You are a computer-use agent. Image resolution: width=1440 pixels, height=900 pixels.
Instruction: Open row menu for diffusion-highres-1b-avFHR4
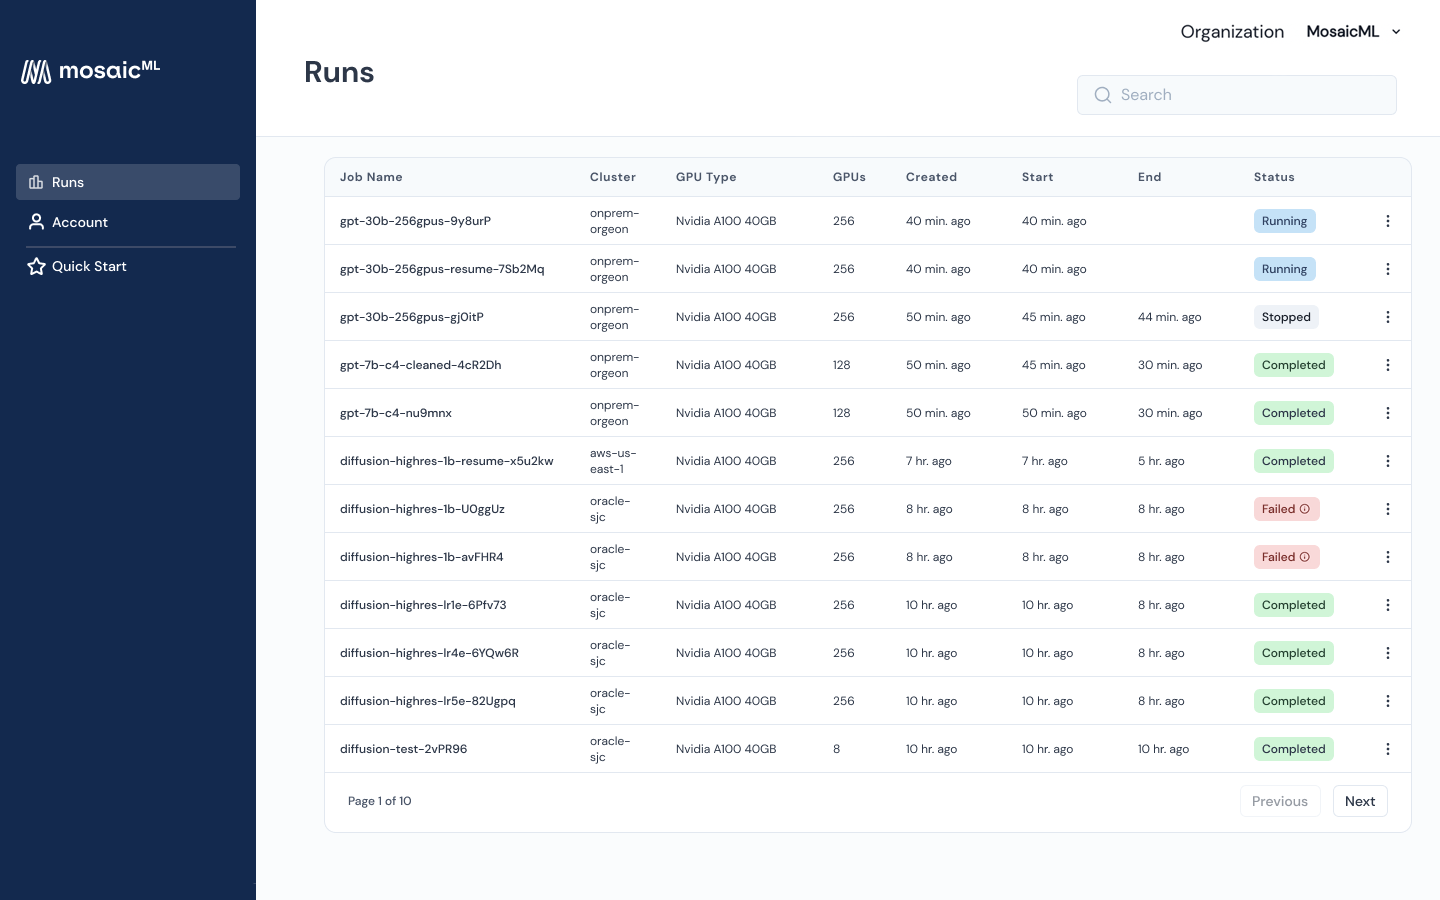[1388, 557]
